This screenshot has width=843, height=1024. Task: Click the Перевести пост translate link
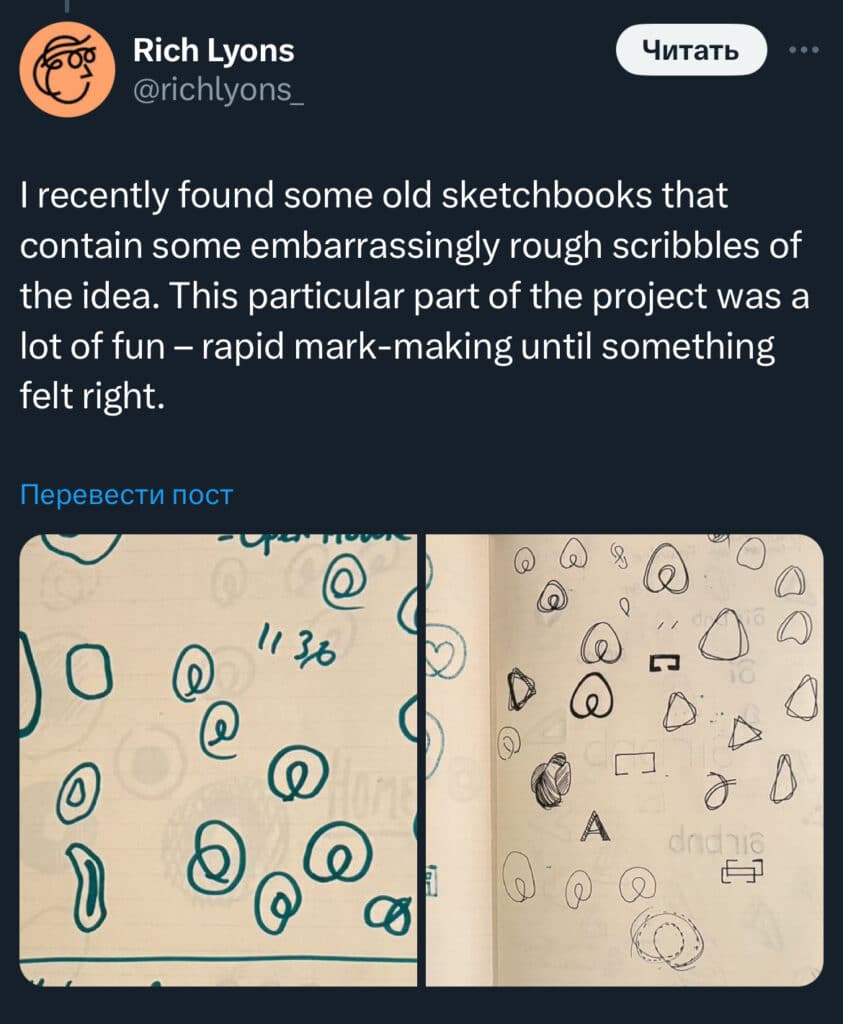(x=127, y=494)
